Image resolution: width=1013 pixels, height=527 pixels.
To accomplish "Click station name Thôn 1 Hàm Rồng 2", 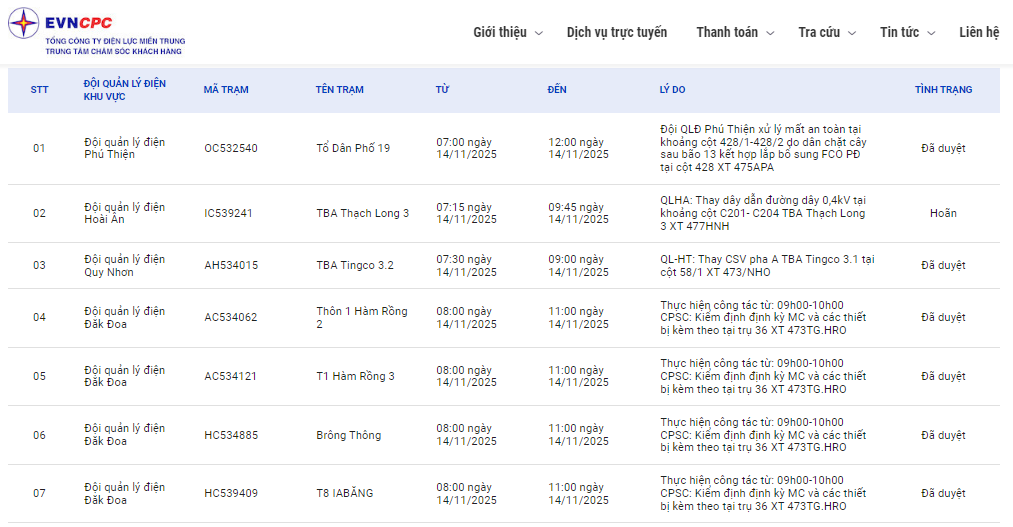I will [x=362, y=318].
